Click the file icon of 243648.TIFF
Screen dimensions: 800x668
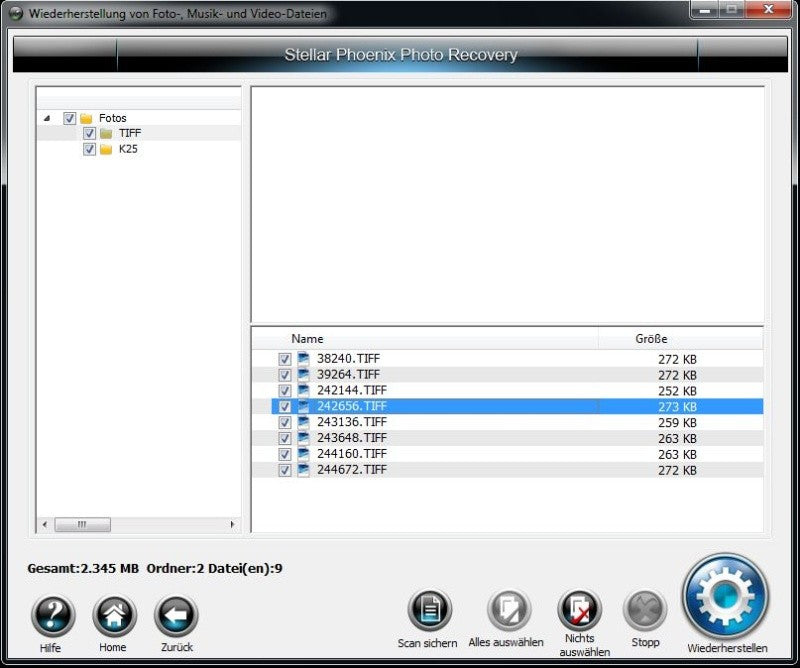pyautogui.click(x=304, y=438)
